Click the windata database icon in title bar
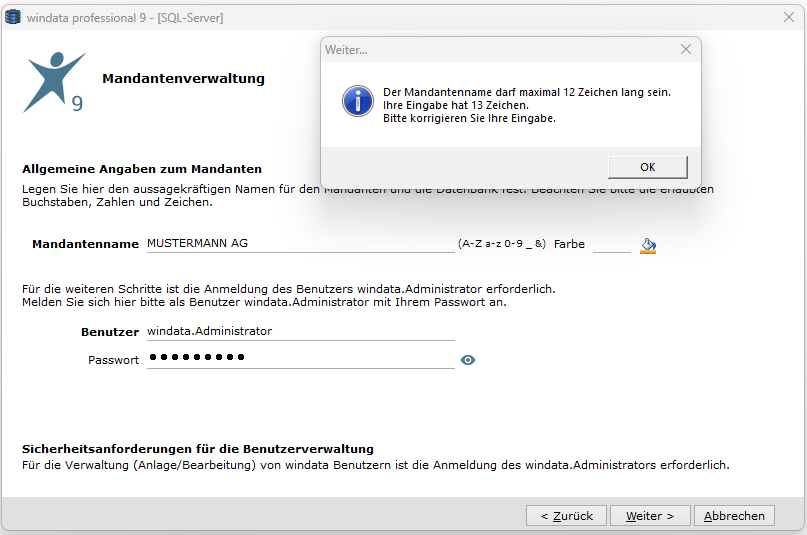This screenshot has width=807, height=535. [x=13, y=17]
